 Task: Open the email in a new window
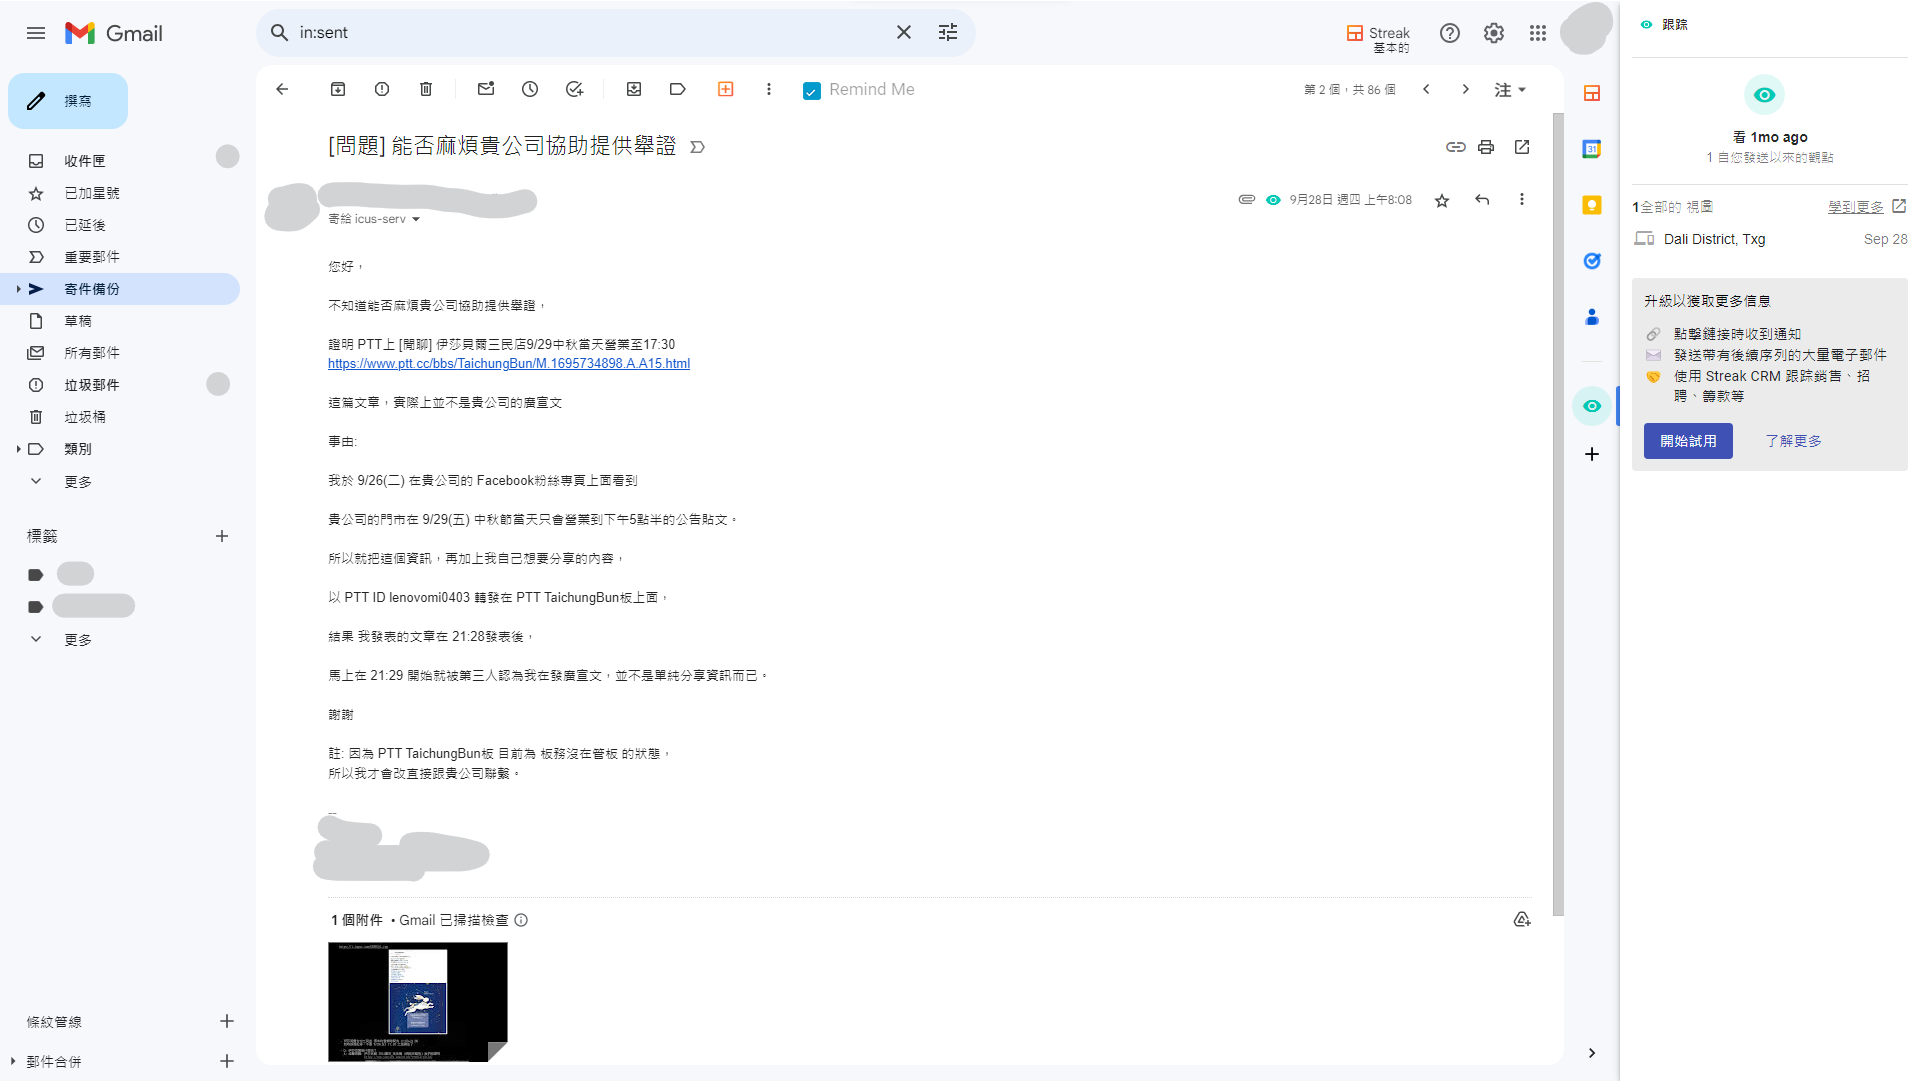(x=1522, y=147)
